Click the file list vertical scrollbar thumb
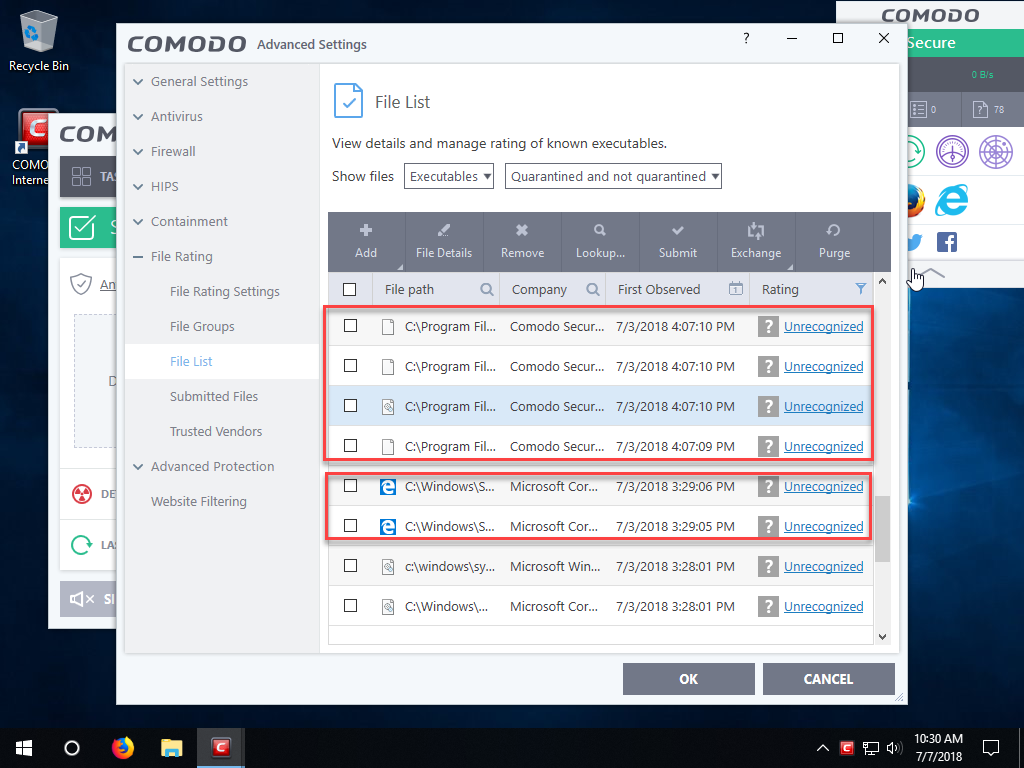The image size is (1024, 768). [882, 529]
